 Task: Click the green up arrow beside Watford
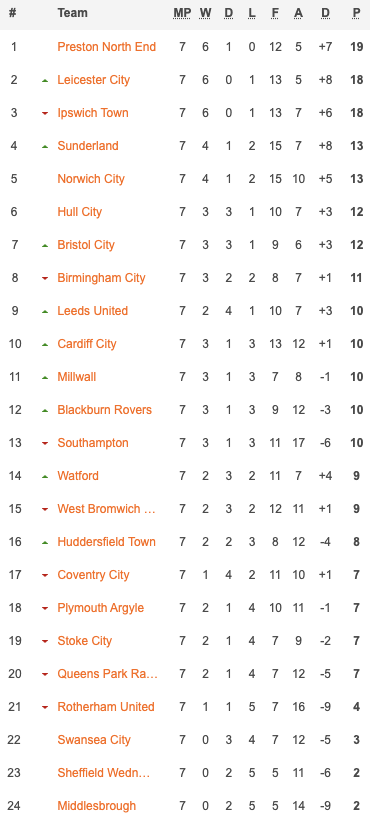45,477
